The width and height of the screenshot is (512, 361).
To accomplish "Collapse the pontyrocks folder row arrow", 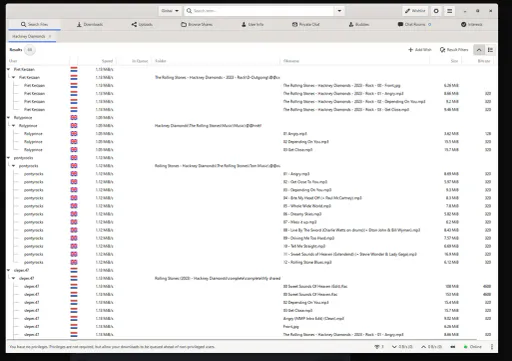I will tap(14, 166).
